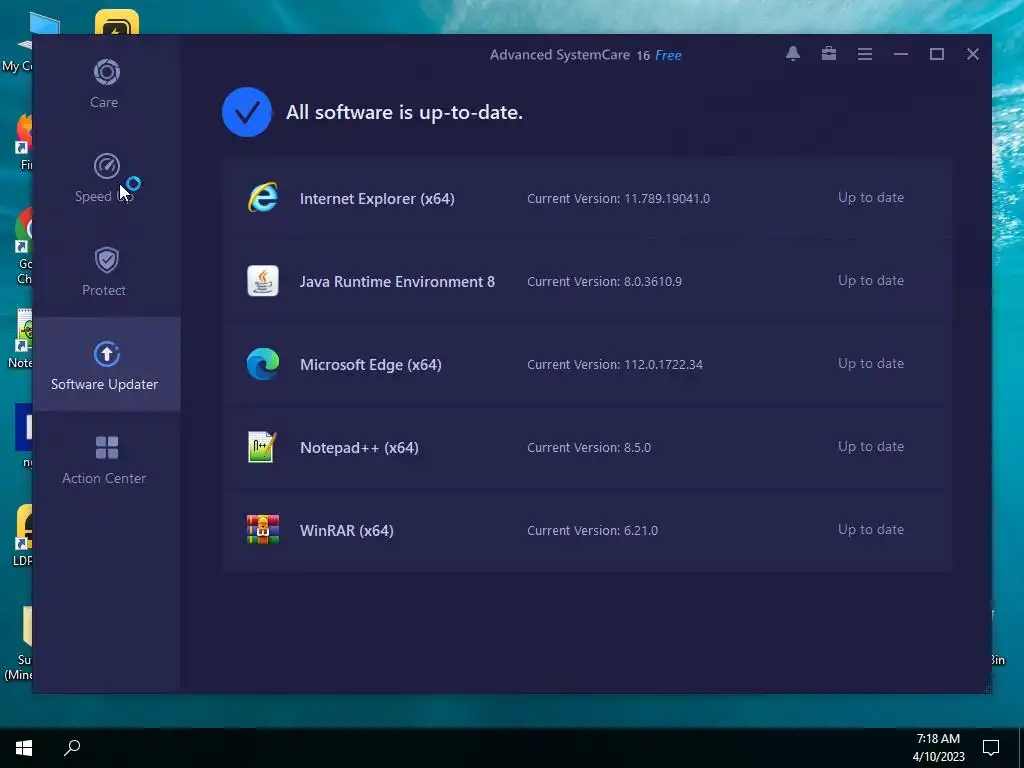
Task: Select the Microsoft Edge (x64) name
Action: click(x=370, y=364)
